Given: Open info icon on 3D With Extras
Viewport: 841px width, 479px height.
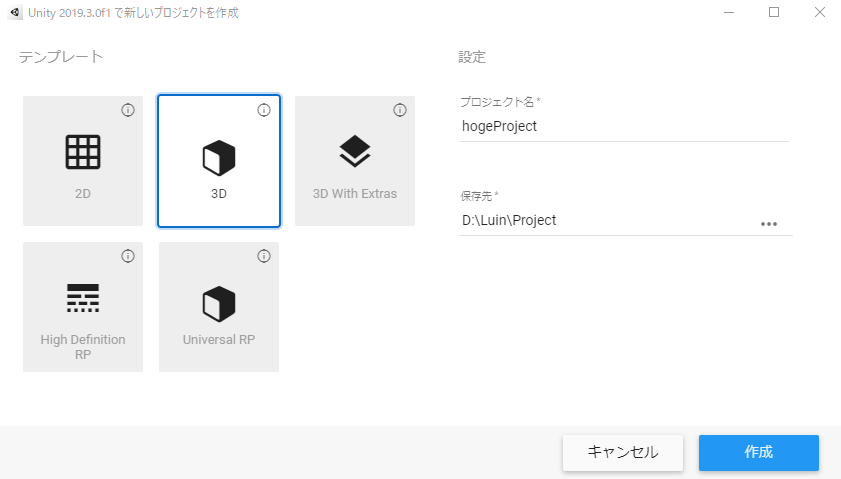Looking at the screenshot, I should (x=400, y=110).
